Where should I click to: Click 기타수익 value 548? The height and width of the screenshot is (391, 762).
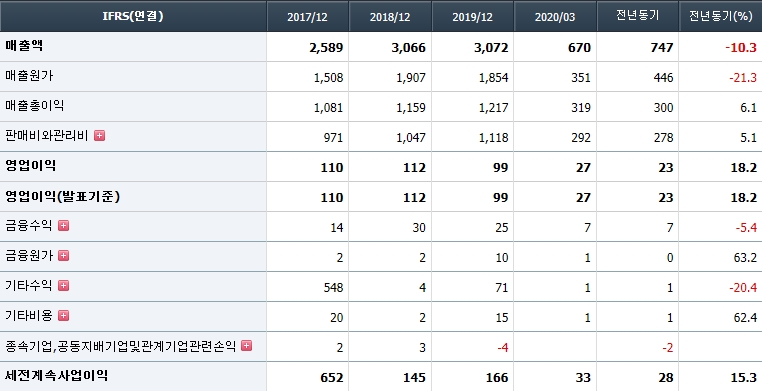pos(333,288)
